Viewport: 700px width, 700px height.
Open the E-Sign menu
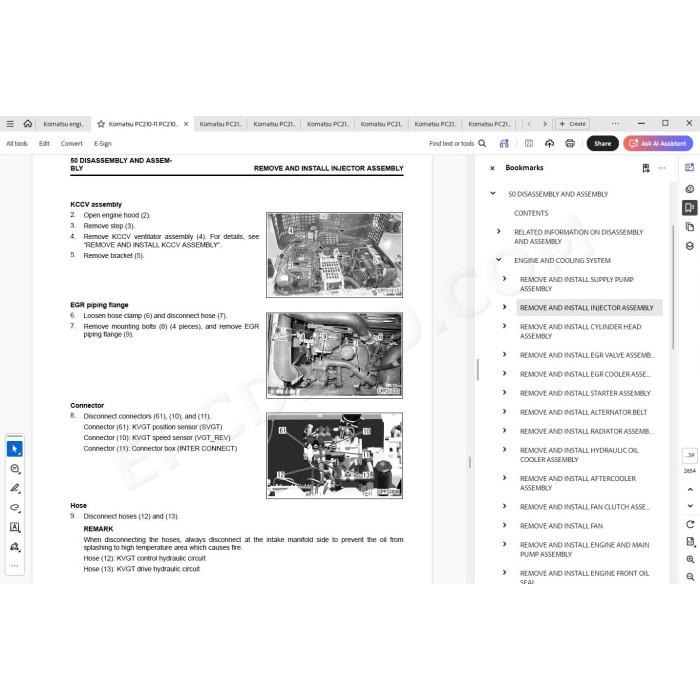click(x=103, y=143)
